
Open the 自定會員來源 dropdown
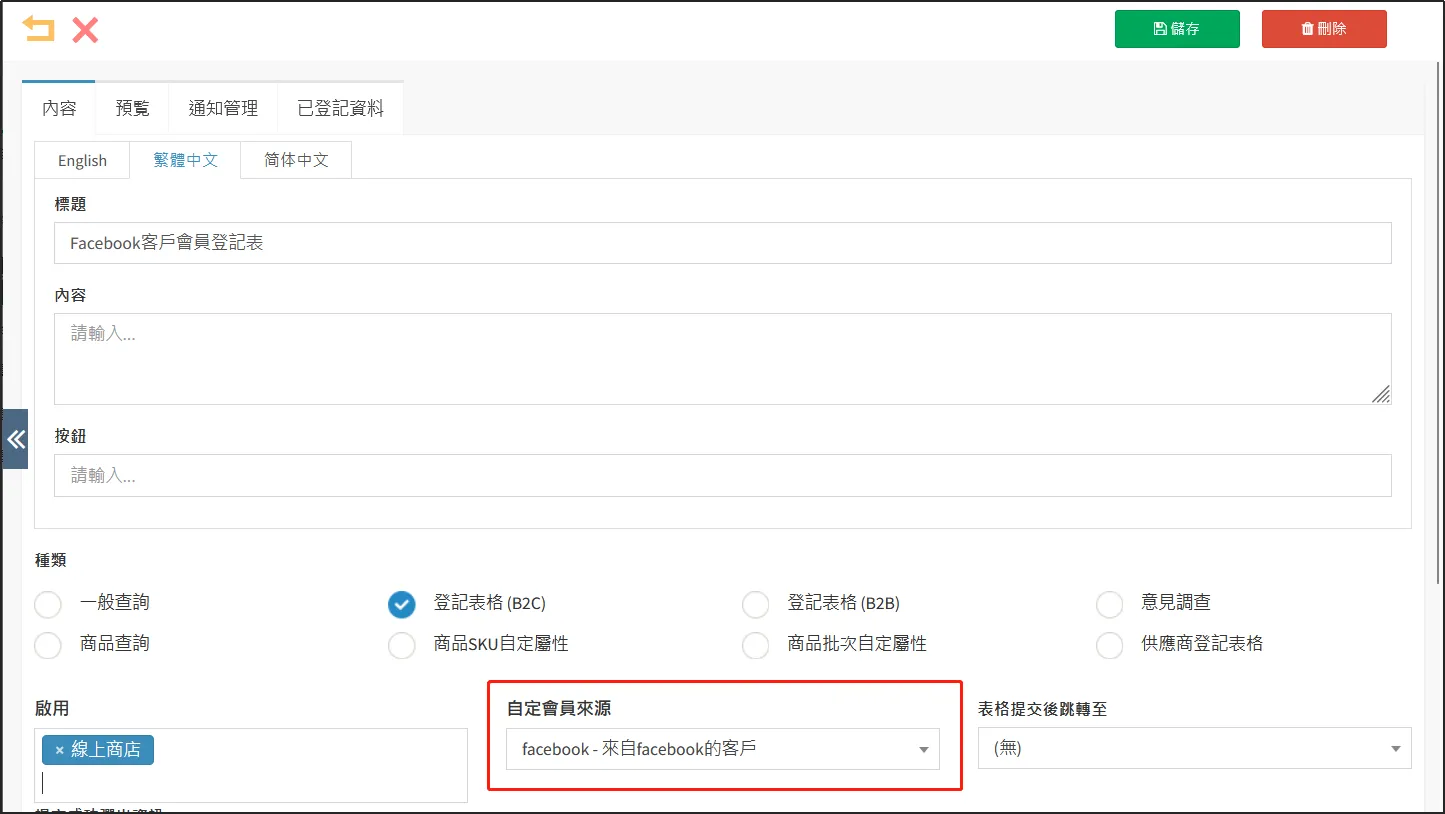click(722, 749)
